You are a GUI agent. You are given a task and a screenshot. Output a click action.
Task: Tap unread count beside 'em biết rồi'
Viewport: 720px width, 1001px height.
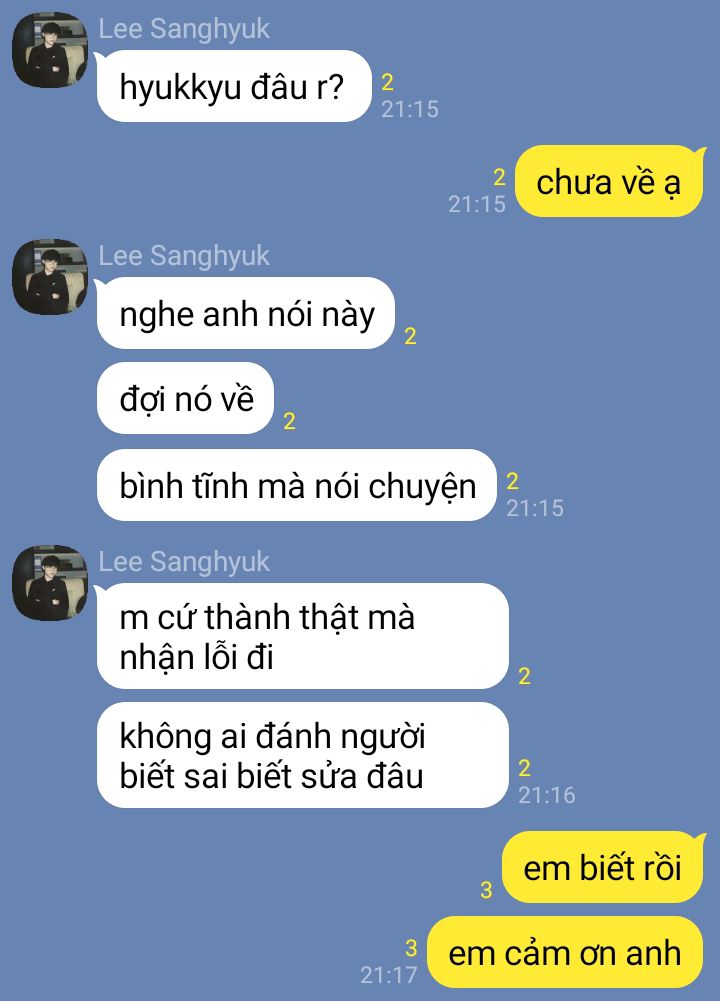tap(486, 889)
